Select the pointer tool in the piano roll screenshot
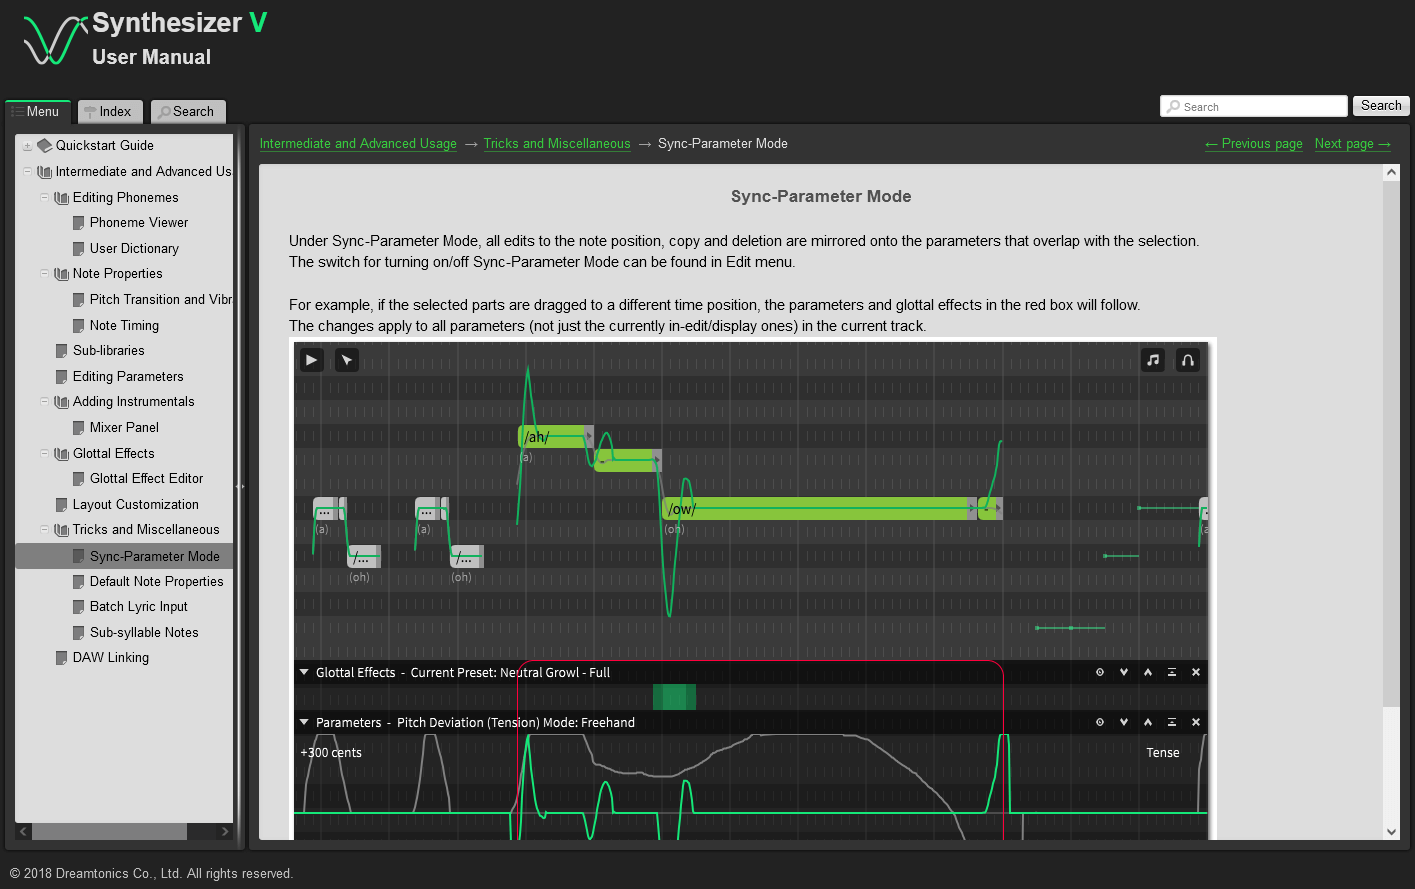The height and width of the screenshot is (889, 1415). [347, 360]
